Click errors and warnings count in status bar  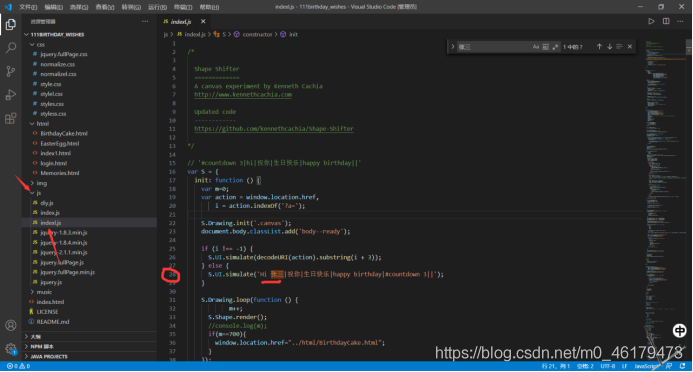pyautogui.click(x=19, y=366)
